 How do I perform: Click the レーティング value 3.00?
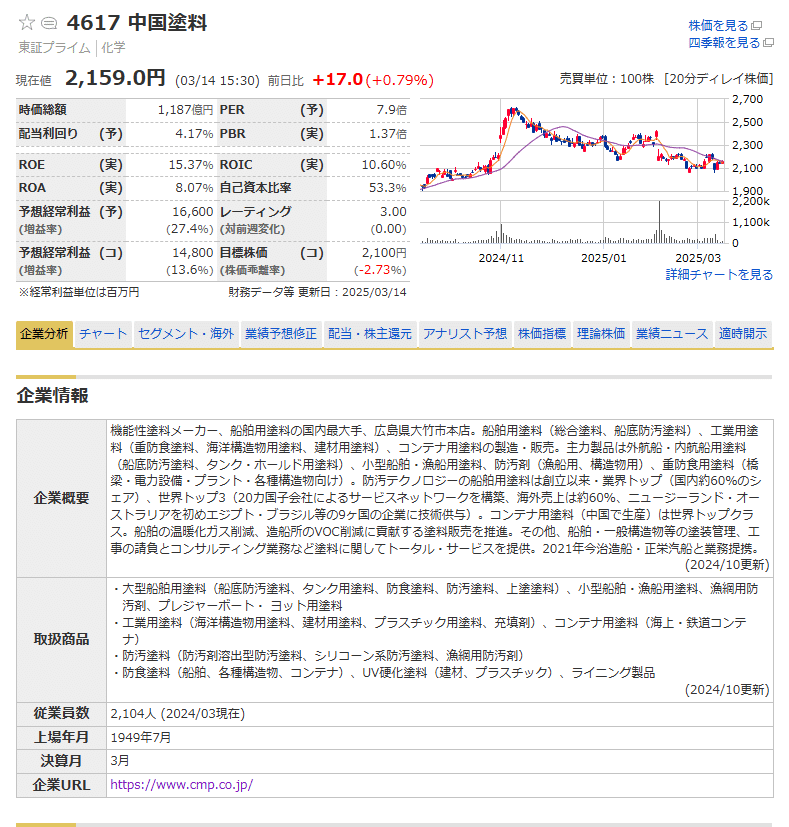click(393, 211)
